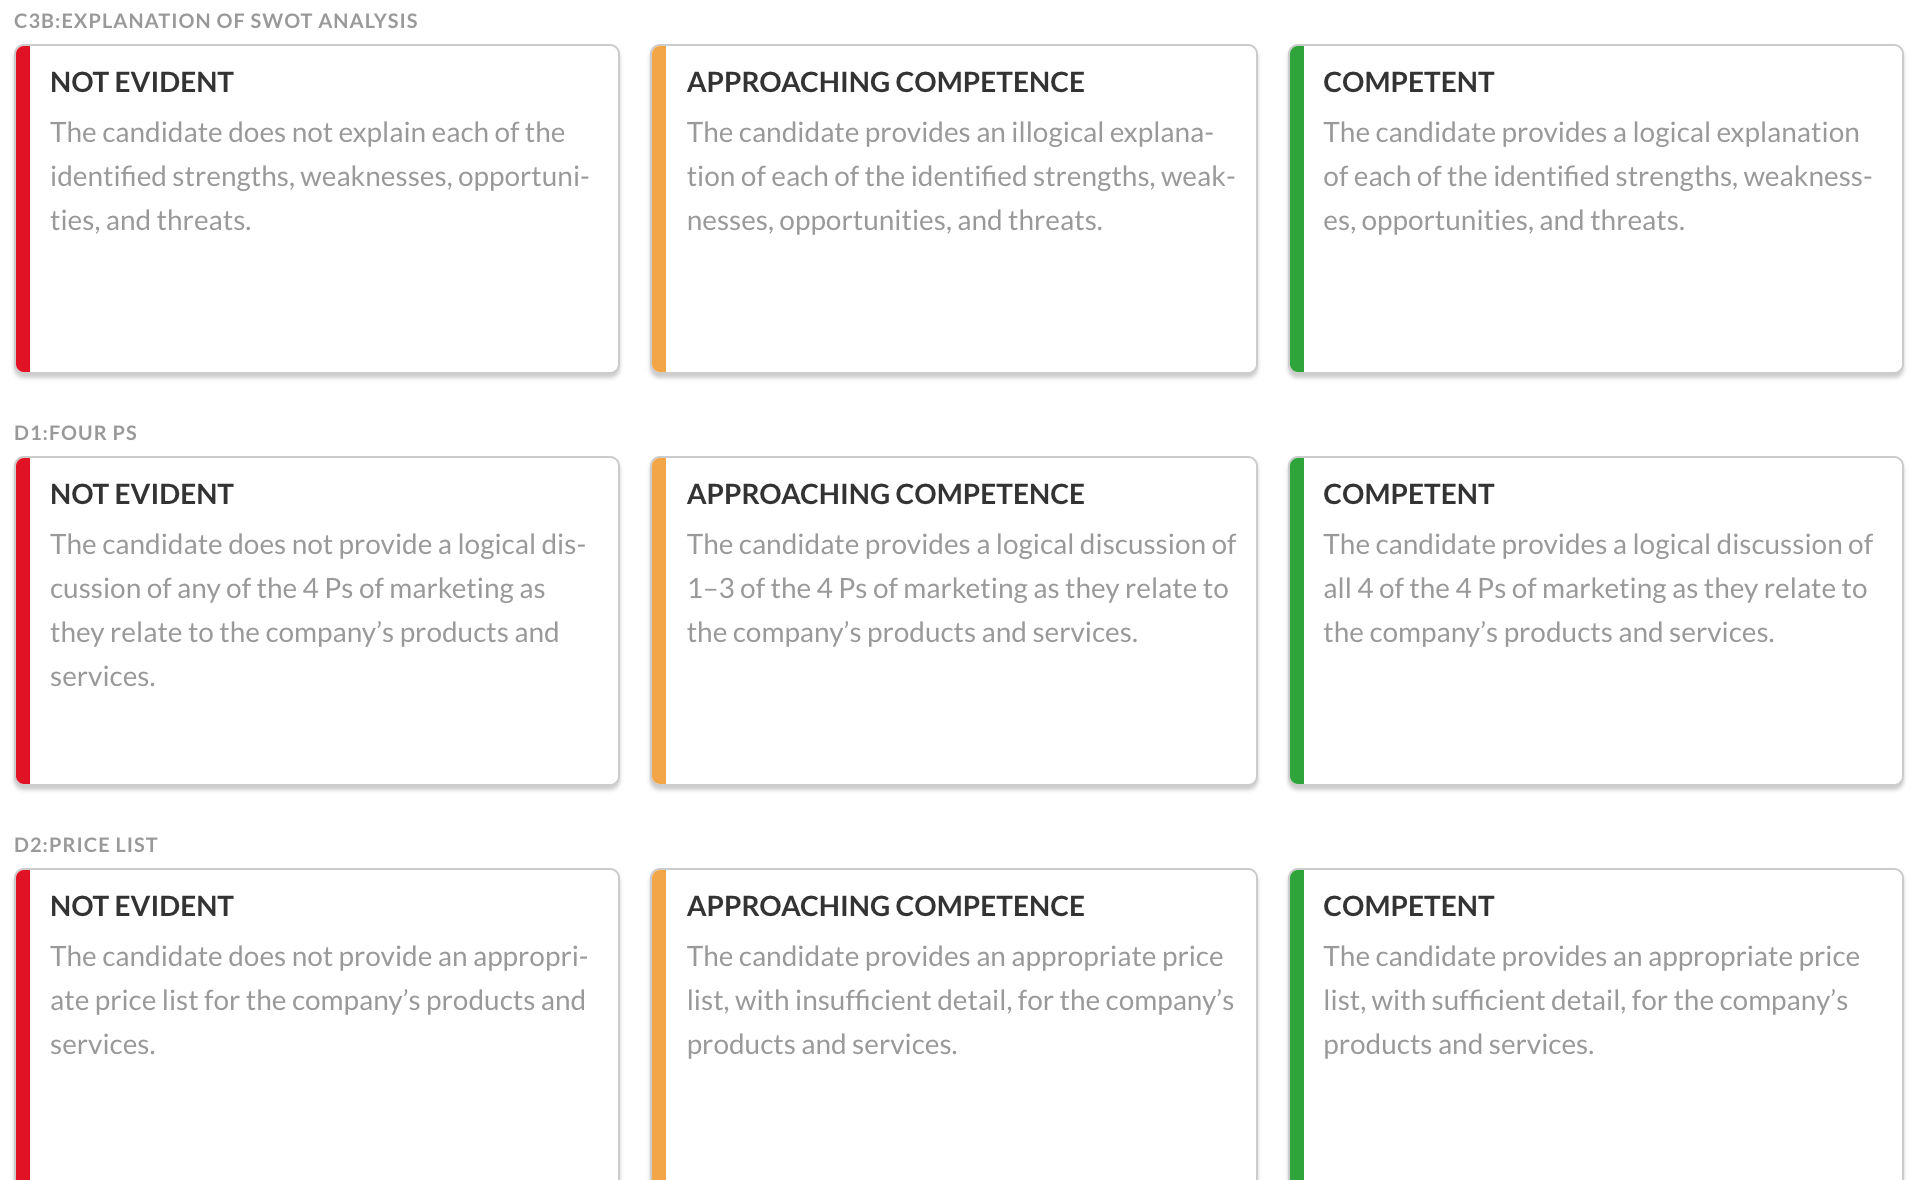Pick D2 Approaching Competence card
This screenshot has height=1180, width=1916.
[x=954, y=1025]
